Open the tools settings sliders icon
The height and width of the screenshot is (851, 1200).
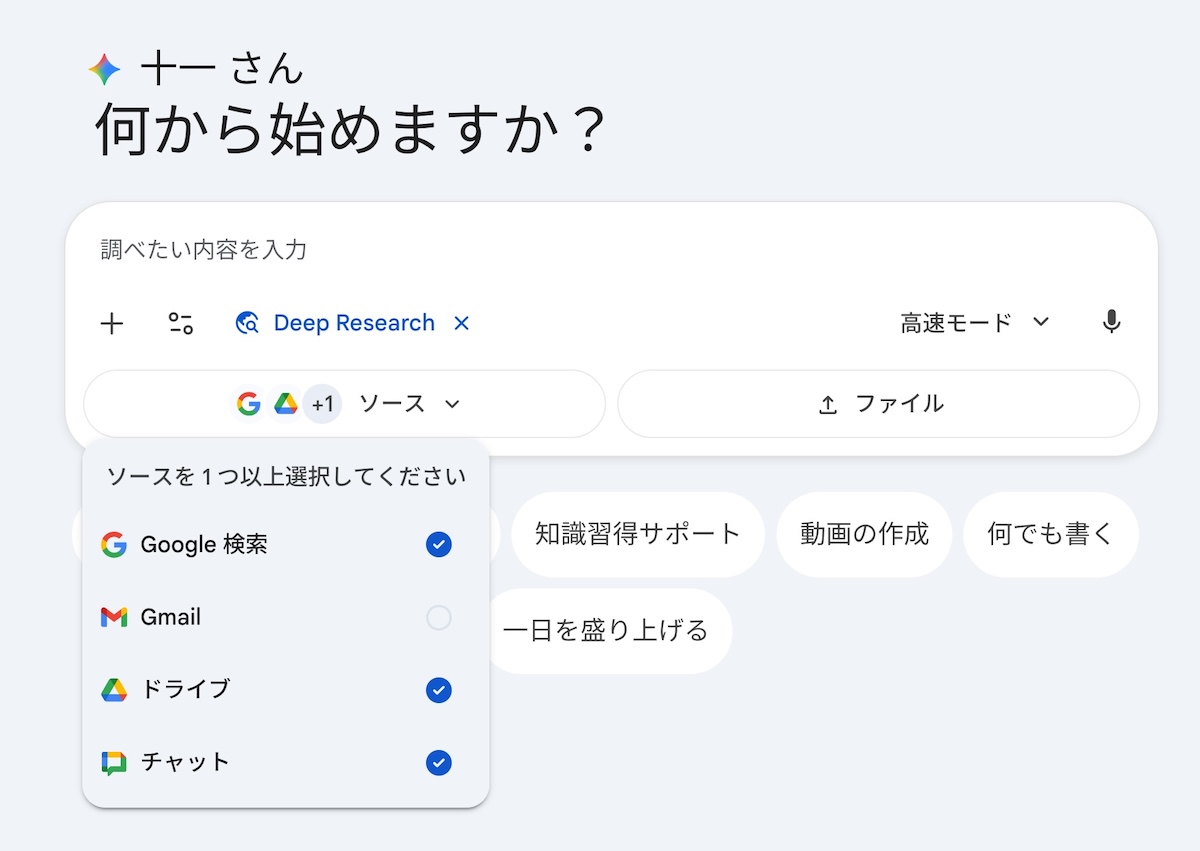[181, 323]
